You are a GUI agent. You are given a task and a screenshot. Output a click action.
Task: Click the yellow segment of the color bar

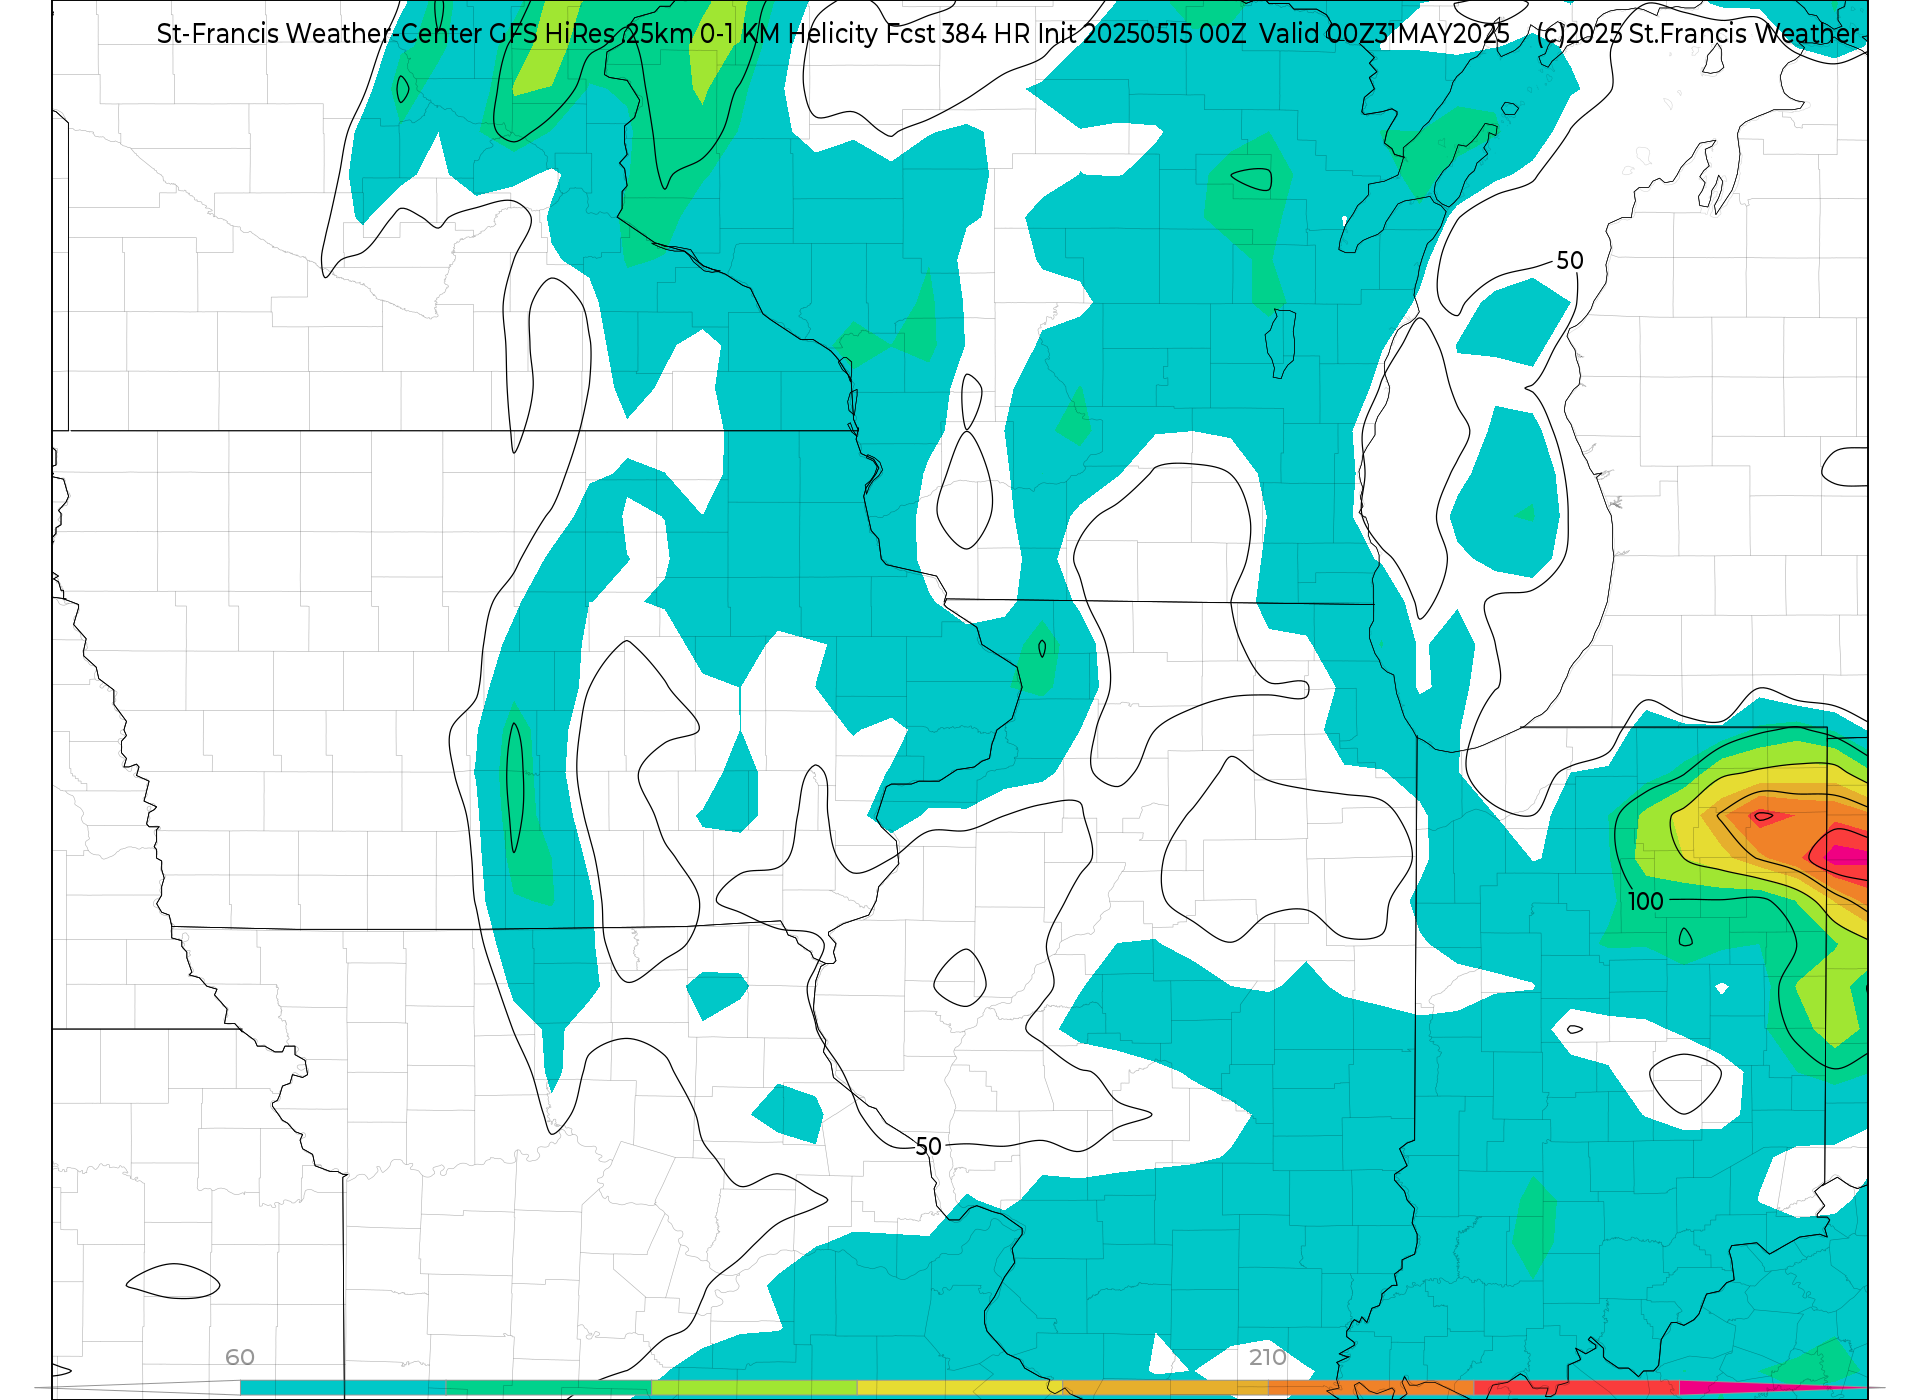(x=960, y=1388)
